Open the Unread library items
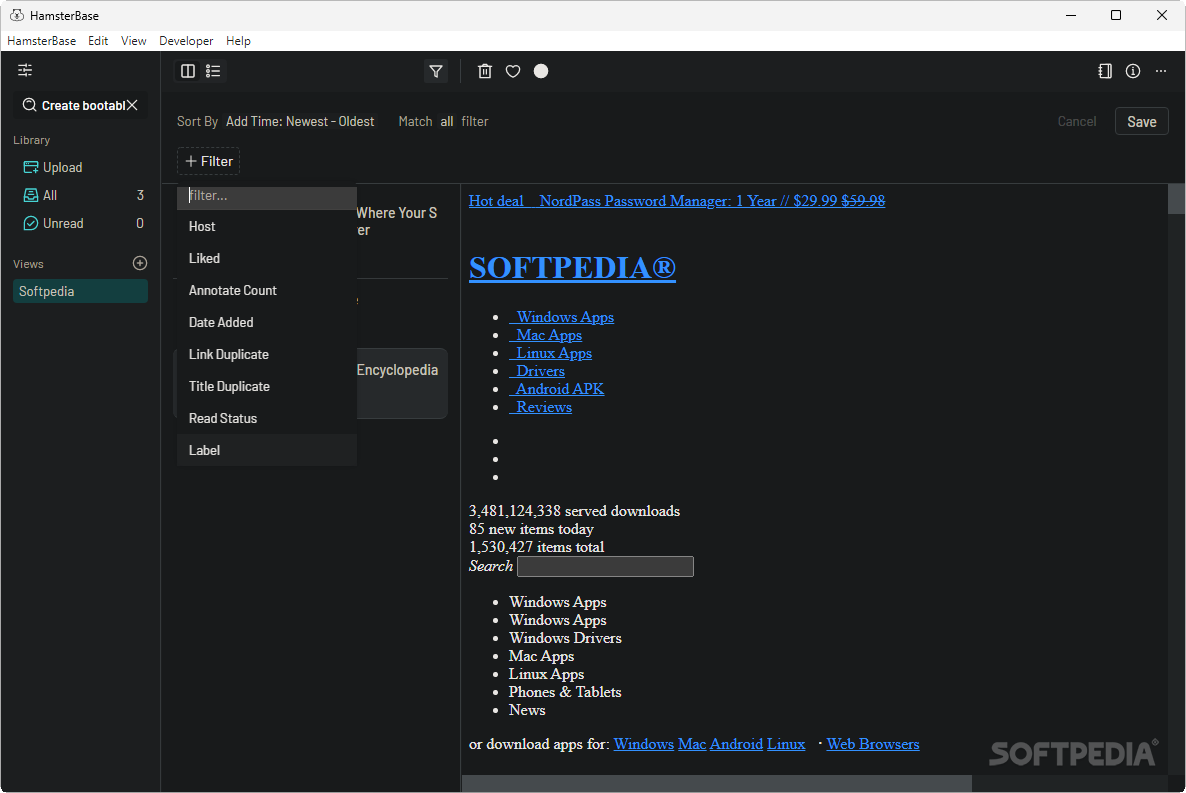1186x793 pixels. [80, 223]
